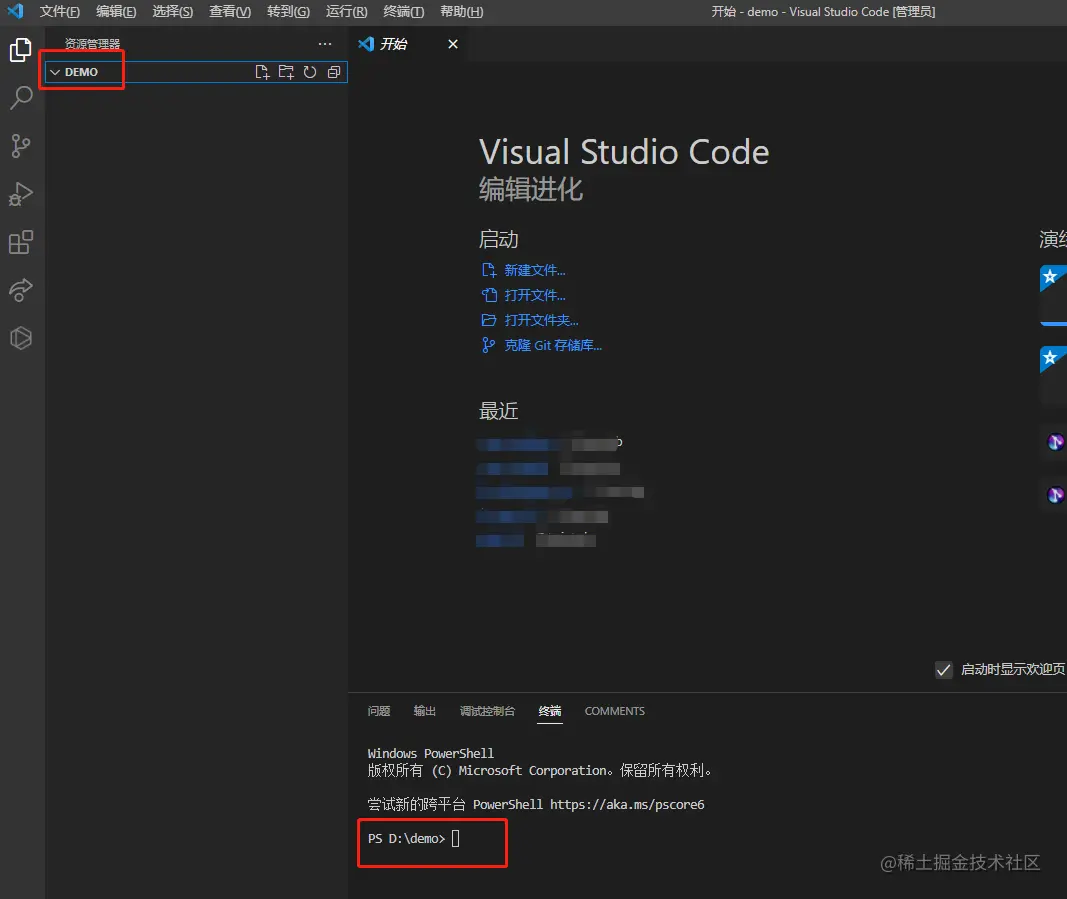Toggle the 启动时显示欢迎页 checkbox
The width and height of the screenshot is (1067, 899).
click(x=943, y=670)
